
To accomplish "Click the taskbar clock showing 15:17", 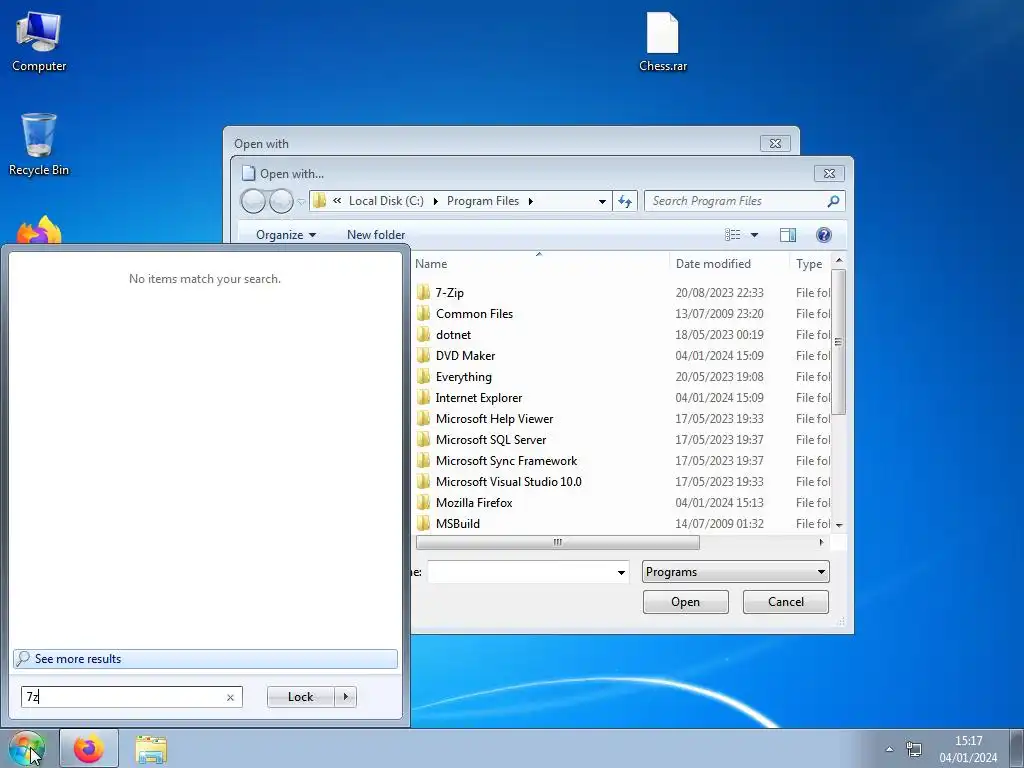I will coord(968,749).
